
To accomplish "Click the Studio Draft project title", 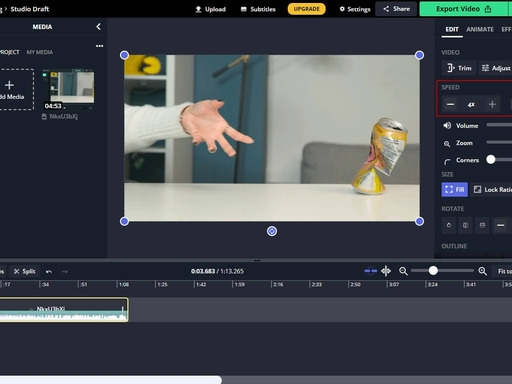I will click(30, 9).
